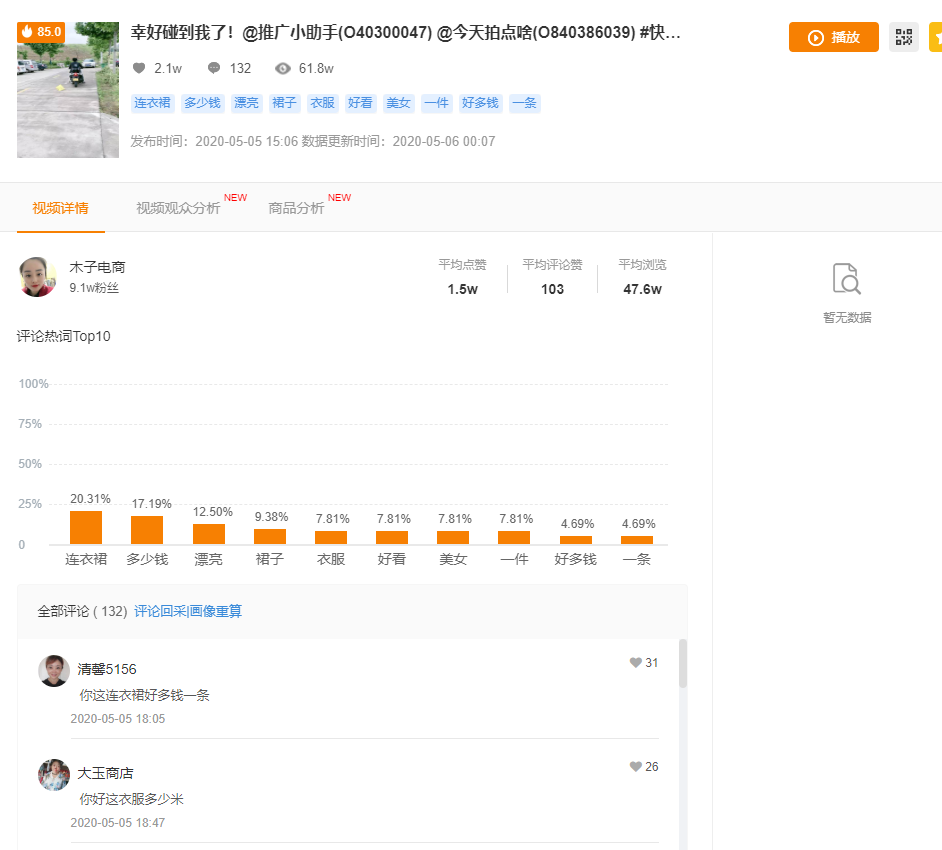Select the 多少钱 tag

pos(202,103)
